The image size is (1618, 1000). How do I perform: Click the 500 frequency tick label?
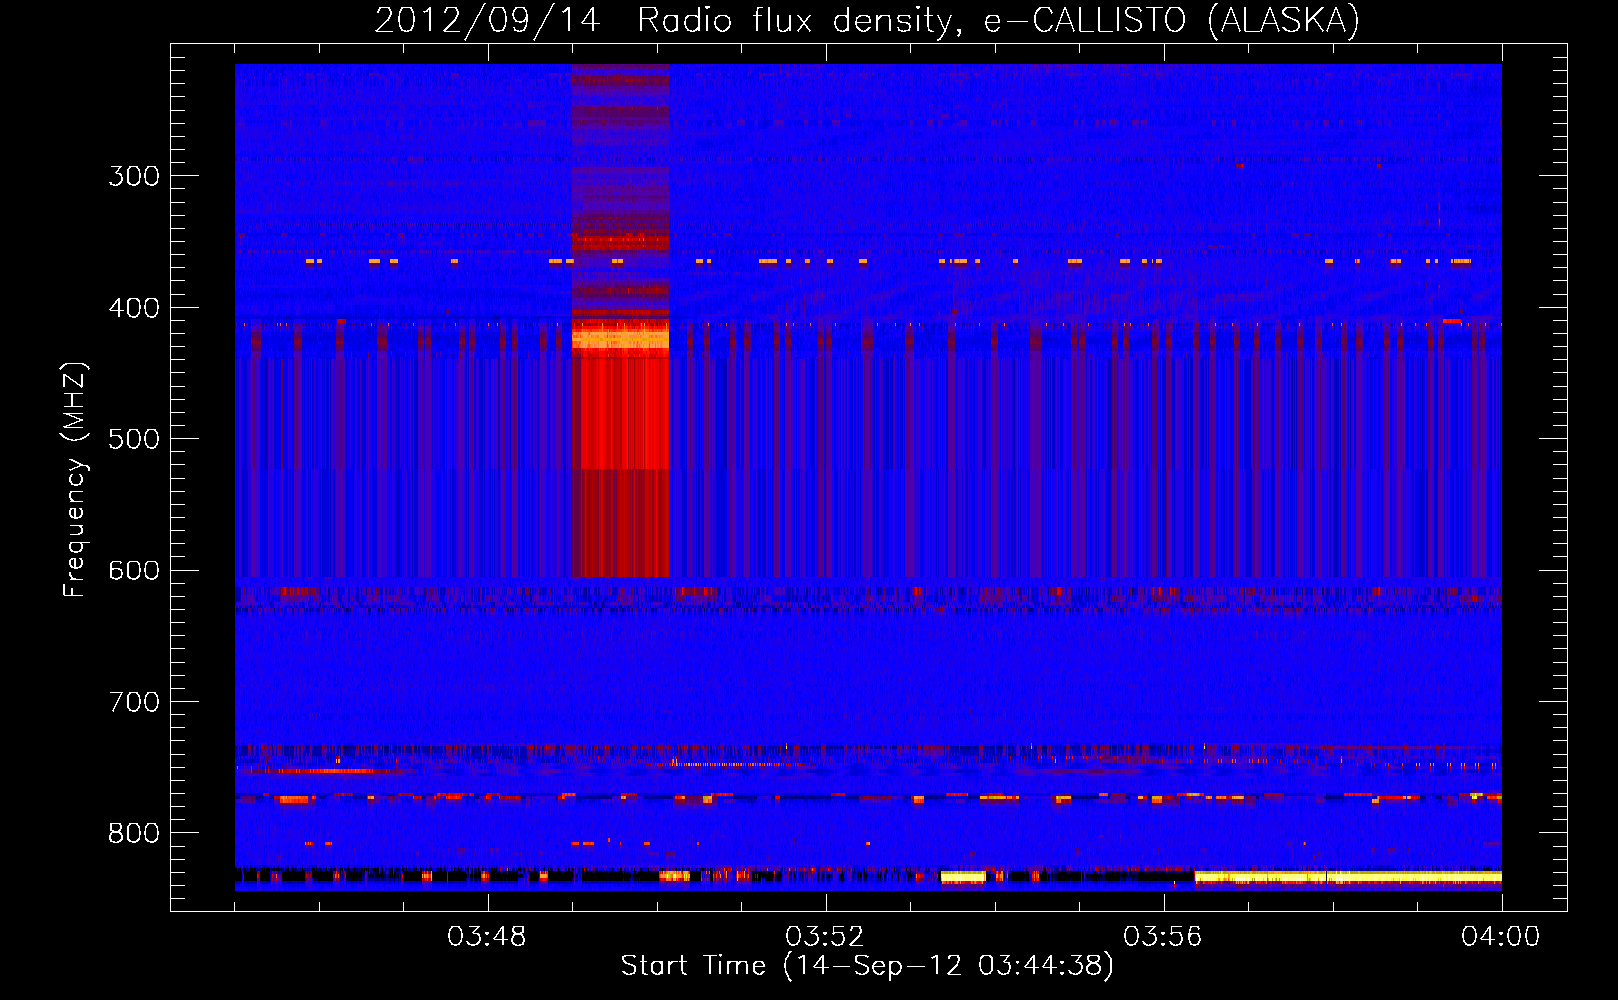tap(134, 439)
